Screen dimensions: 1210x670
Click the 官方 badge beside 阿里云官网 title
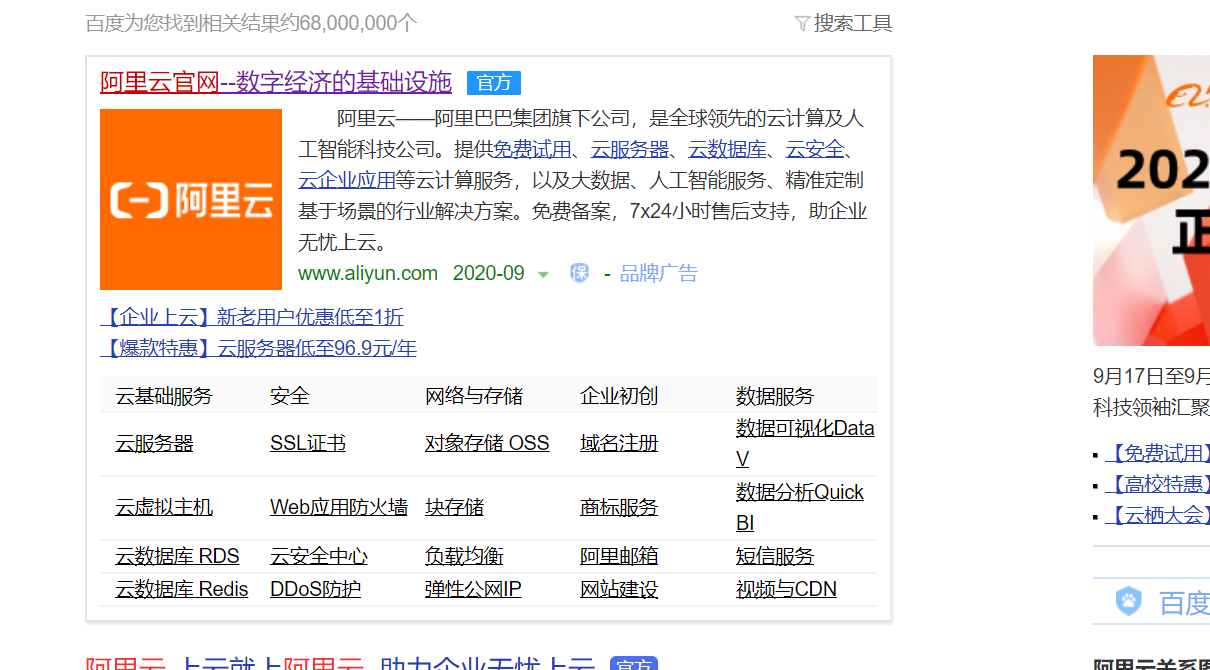click(494, 82)
